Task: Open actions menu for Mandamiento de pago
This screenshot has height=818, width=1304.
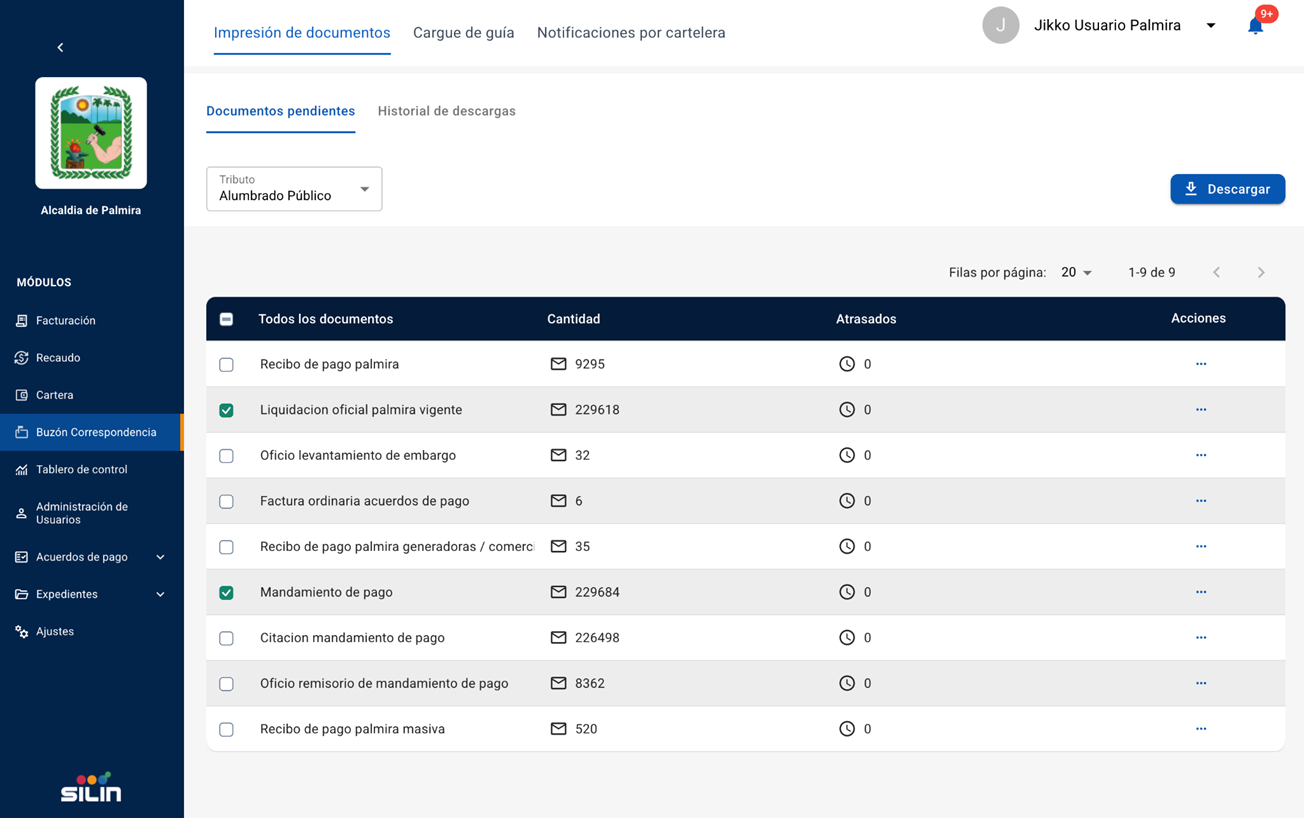Action: pyautogui.click(x=1200, y=592)
